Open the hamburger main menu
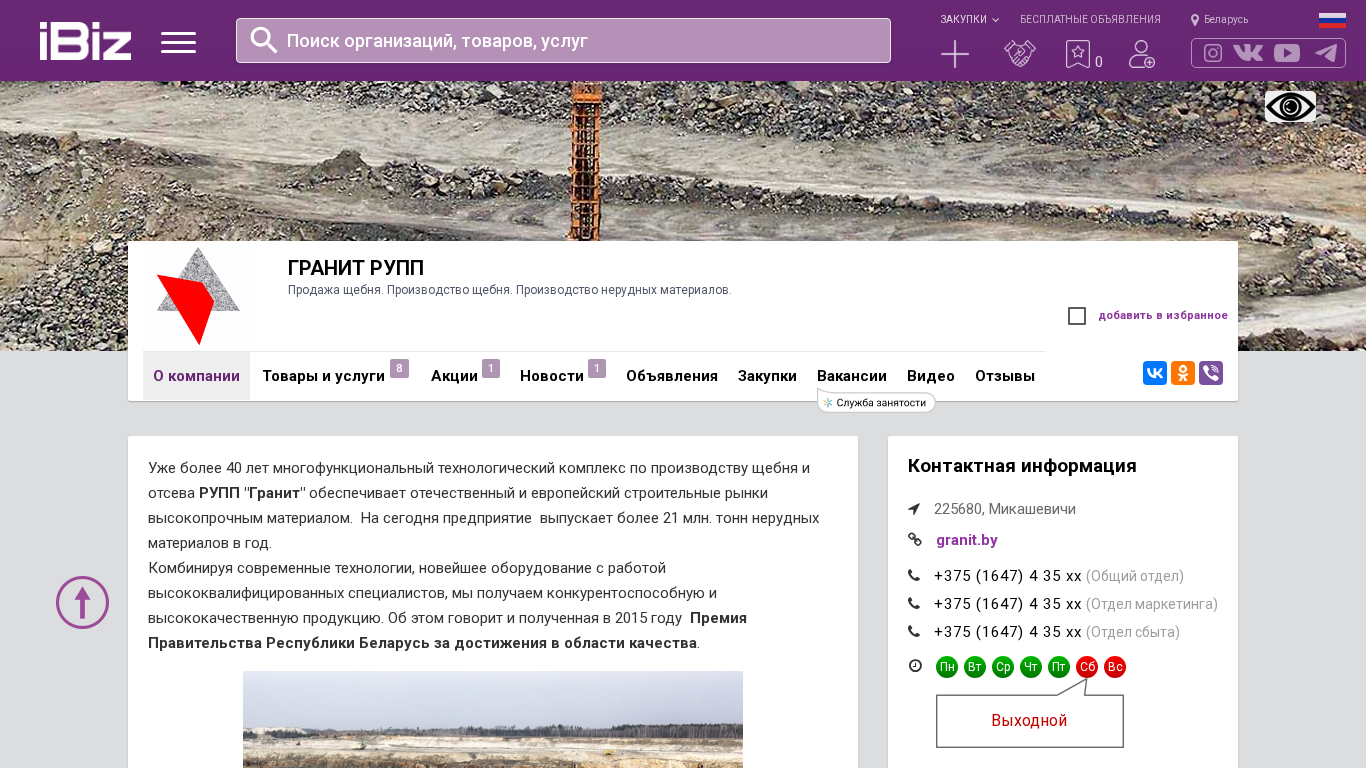This screenshot has height=768, width=1366. coord(178,42)
